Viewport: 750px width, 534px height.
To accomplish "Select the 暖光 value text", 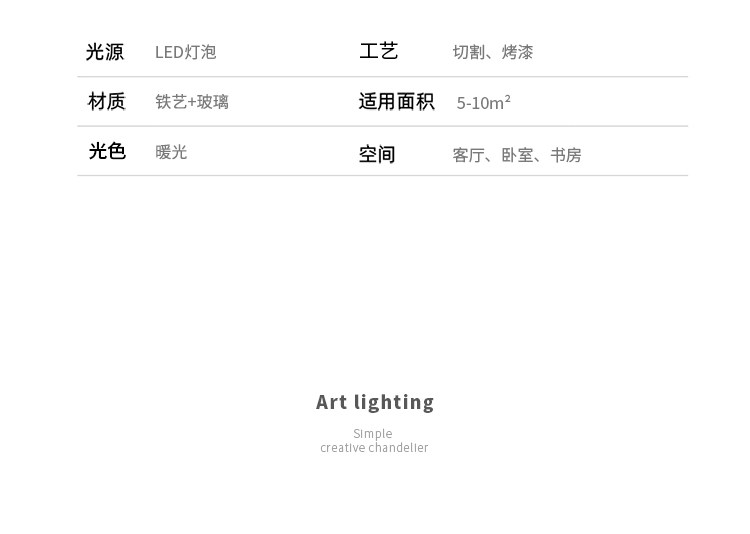I will coord(171,152).
